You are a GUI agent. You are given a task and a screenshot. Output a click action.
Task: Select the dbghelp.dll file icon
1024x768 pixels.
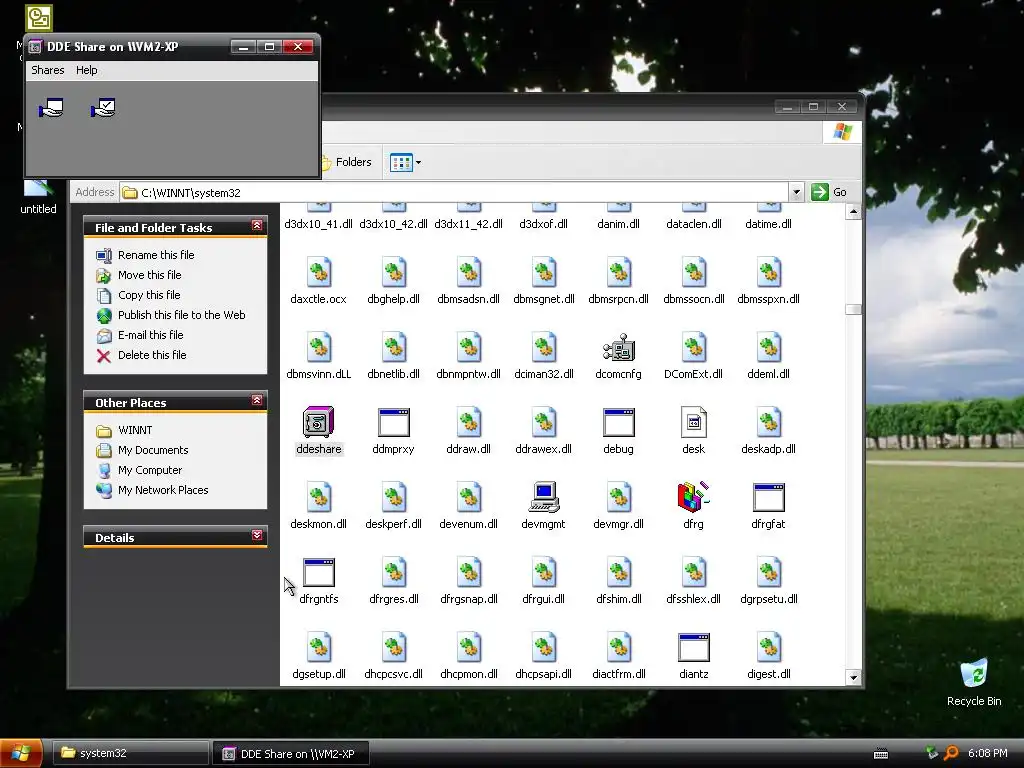click(394, 272)
